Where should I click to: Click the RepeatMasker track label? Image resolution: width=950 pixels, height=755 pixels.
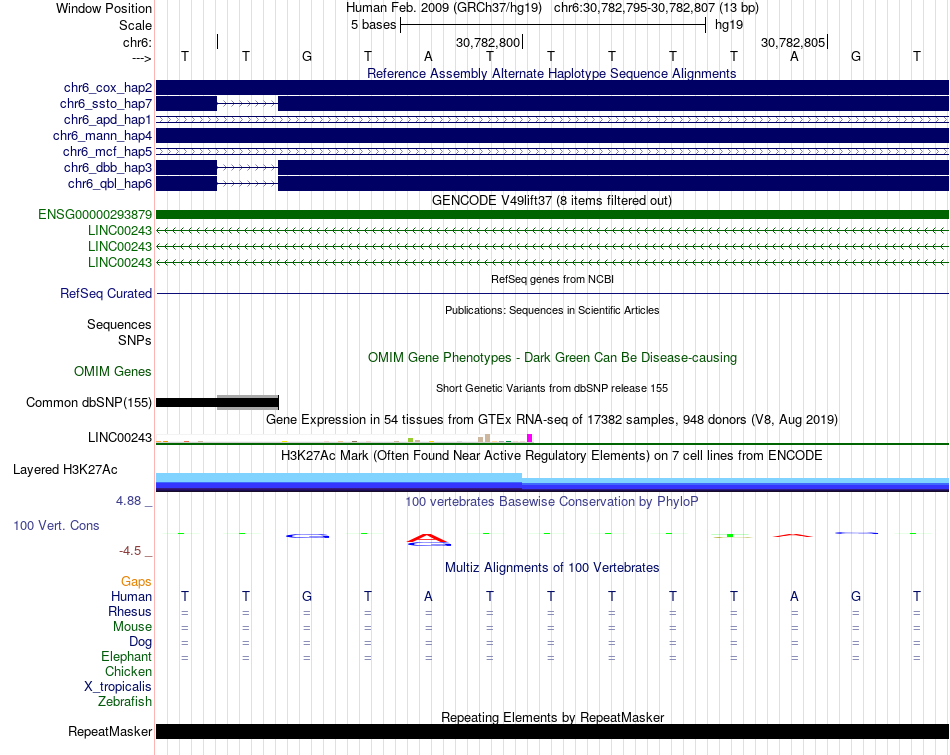110,731
